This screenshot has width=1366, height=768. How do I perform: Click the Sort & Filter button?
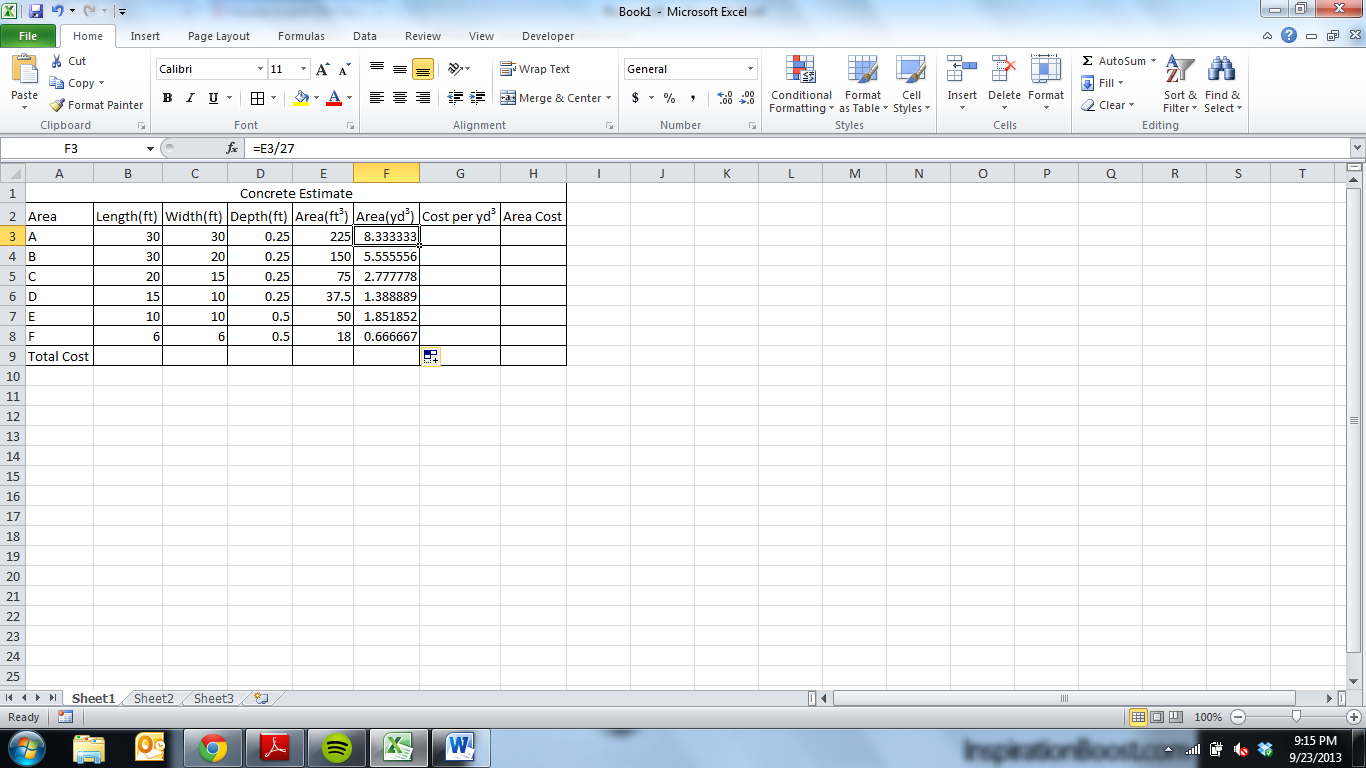[1178, 85]
